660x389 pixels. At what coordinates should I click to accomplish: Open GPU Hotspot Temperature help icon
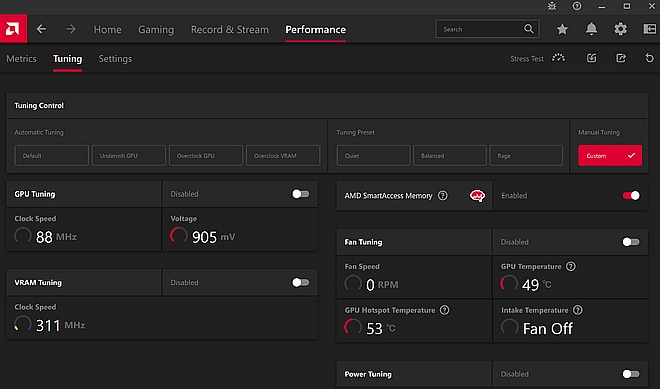click(x=444, y=310)
